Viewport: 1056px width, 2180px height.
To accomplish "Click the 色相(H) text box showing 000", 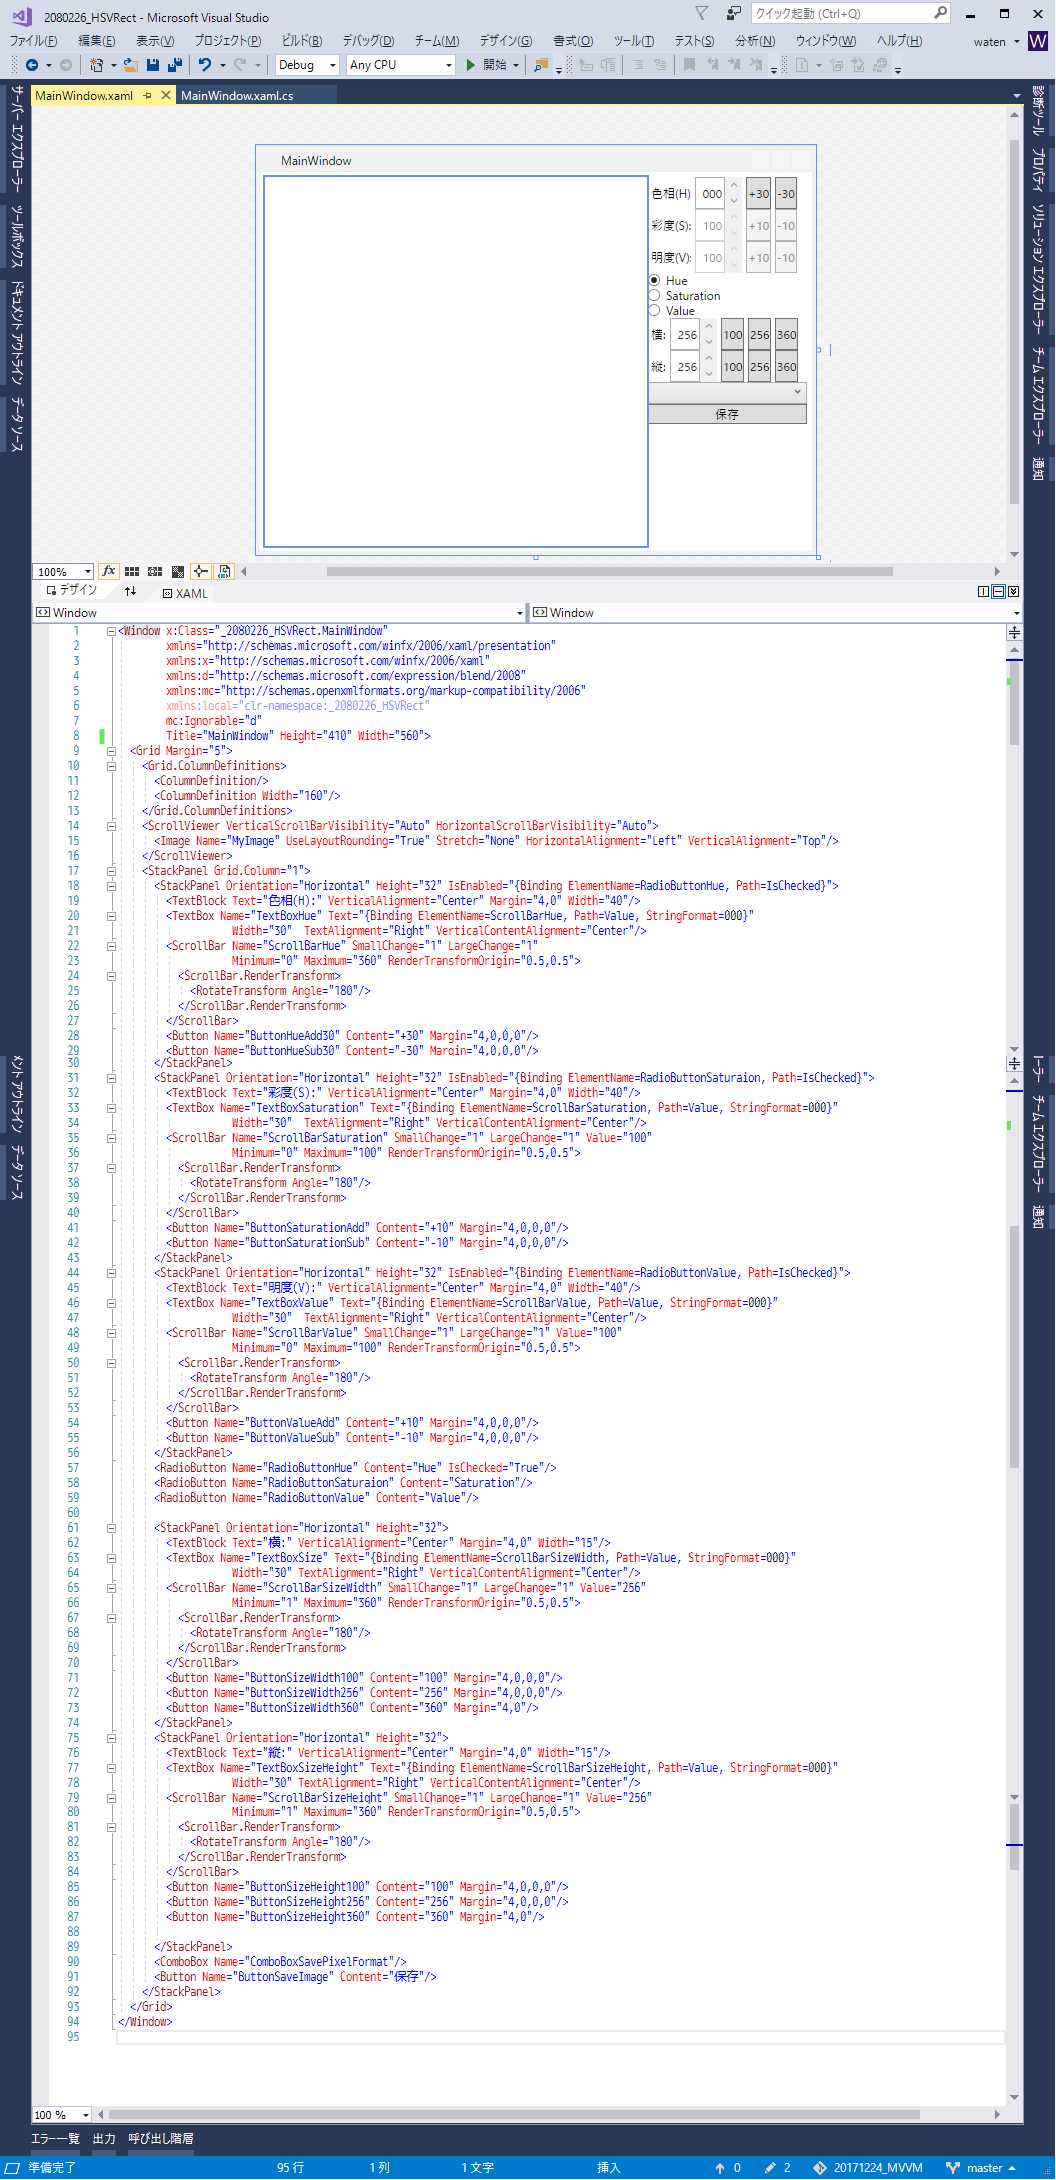I will (711, 194).
